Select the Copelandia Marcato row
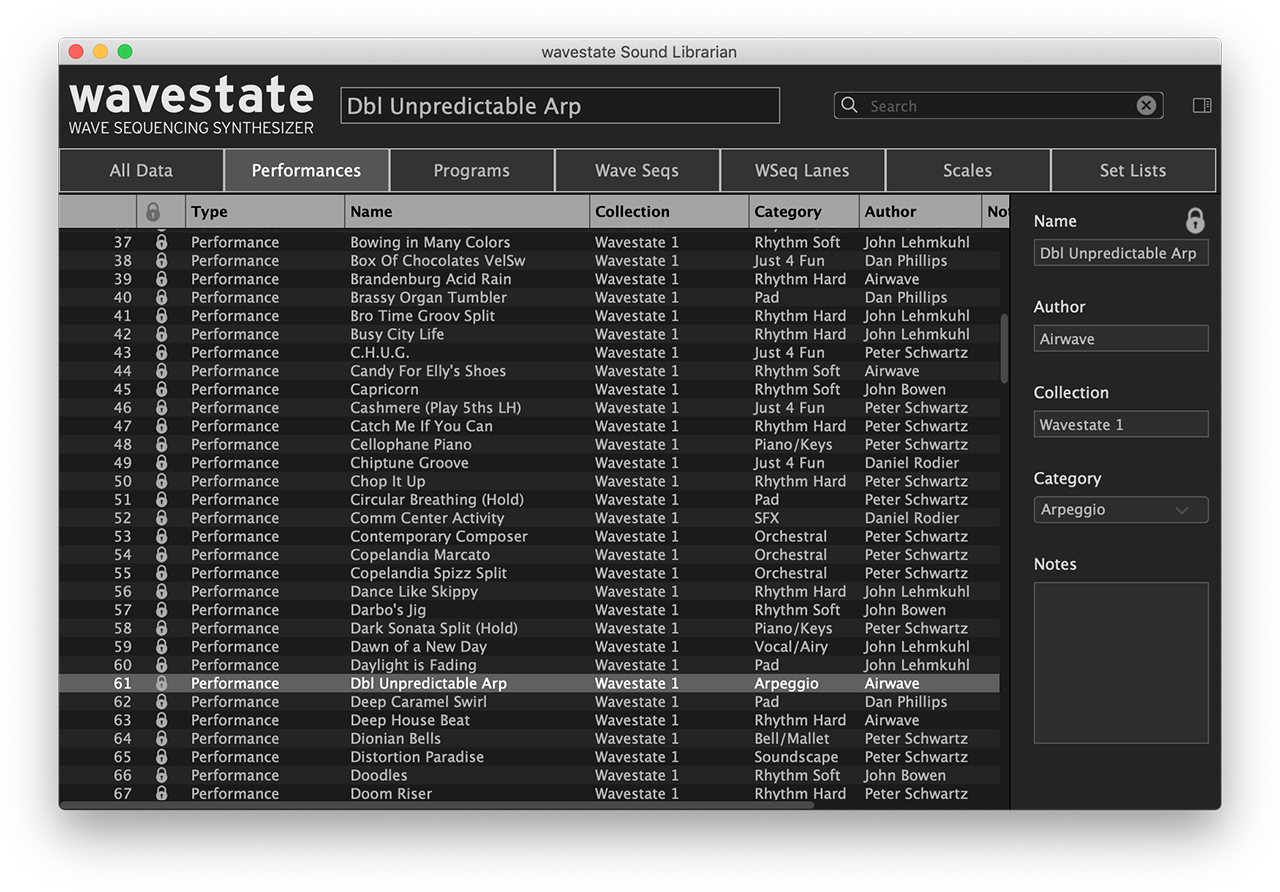Viewport: 1280px width, 892px height. [x=529, y=555]
